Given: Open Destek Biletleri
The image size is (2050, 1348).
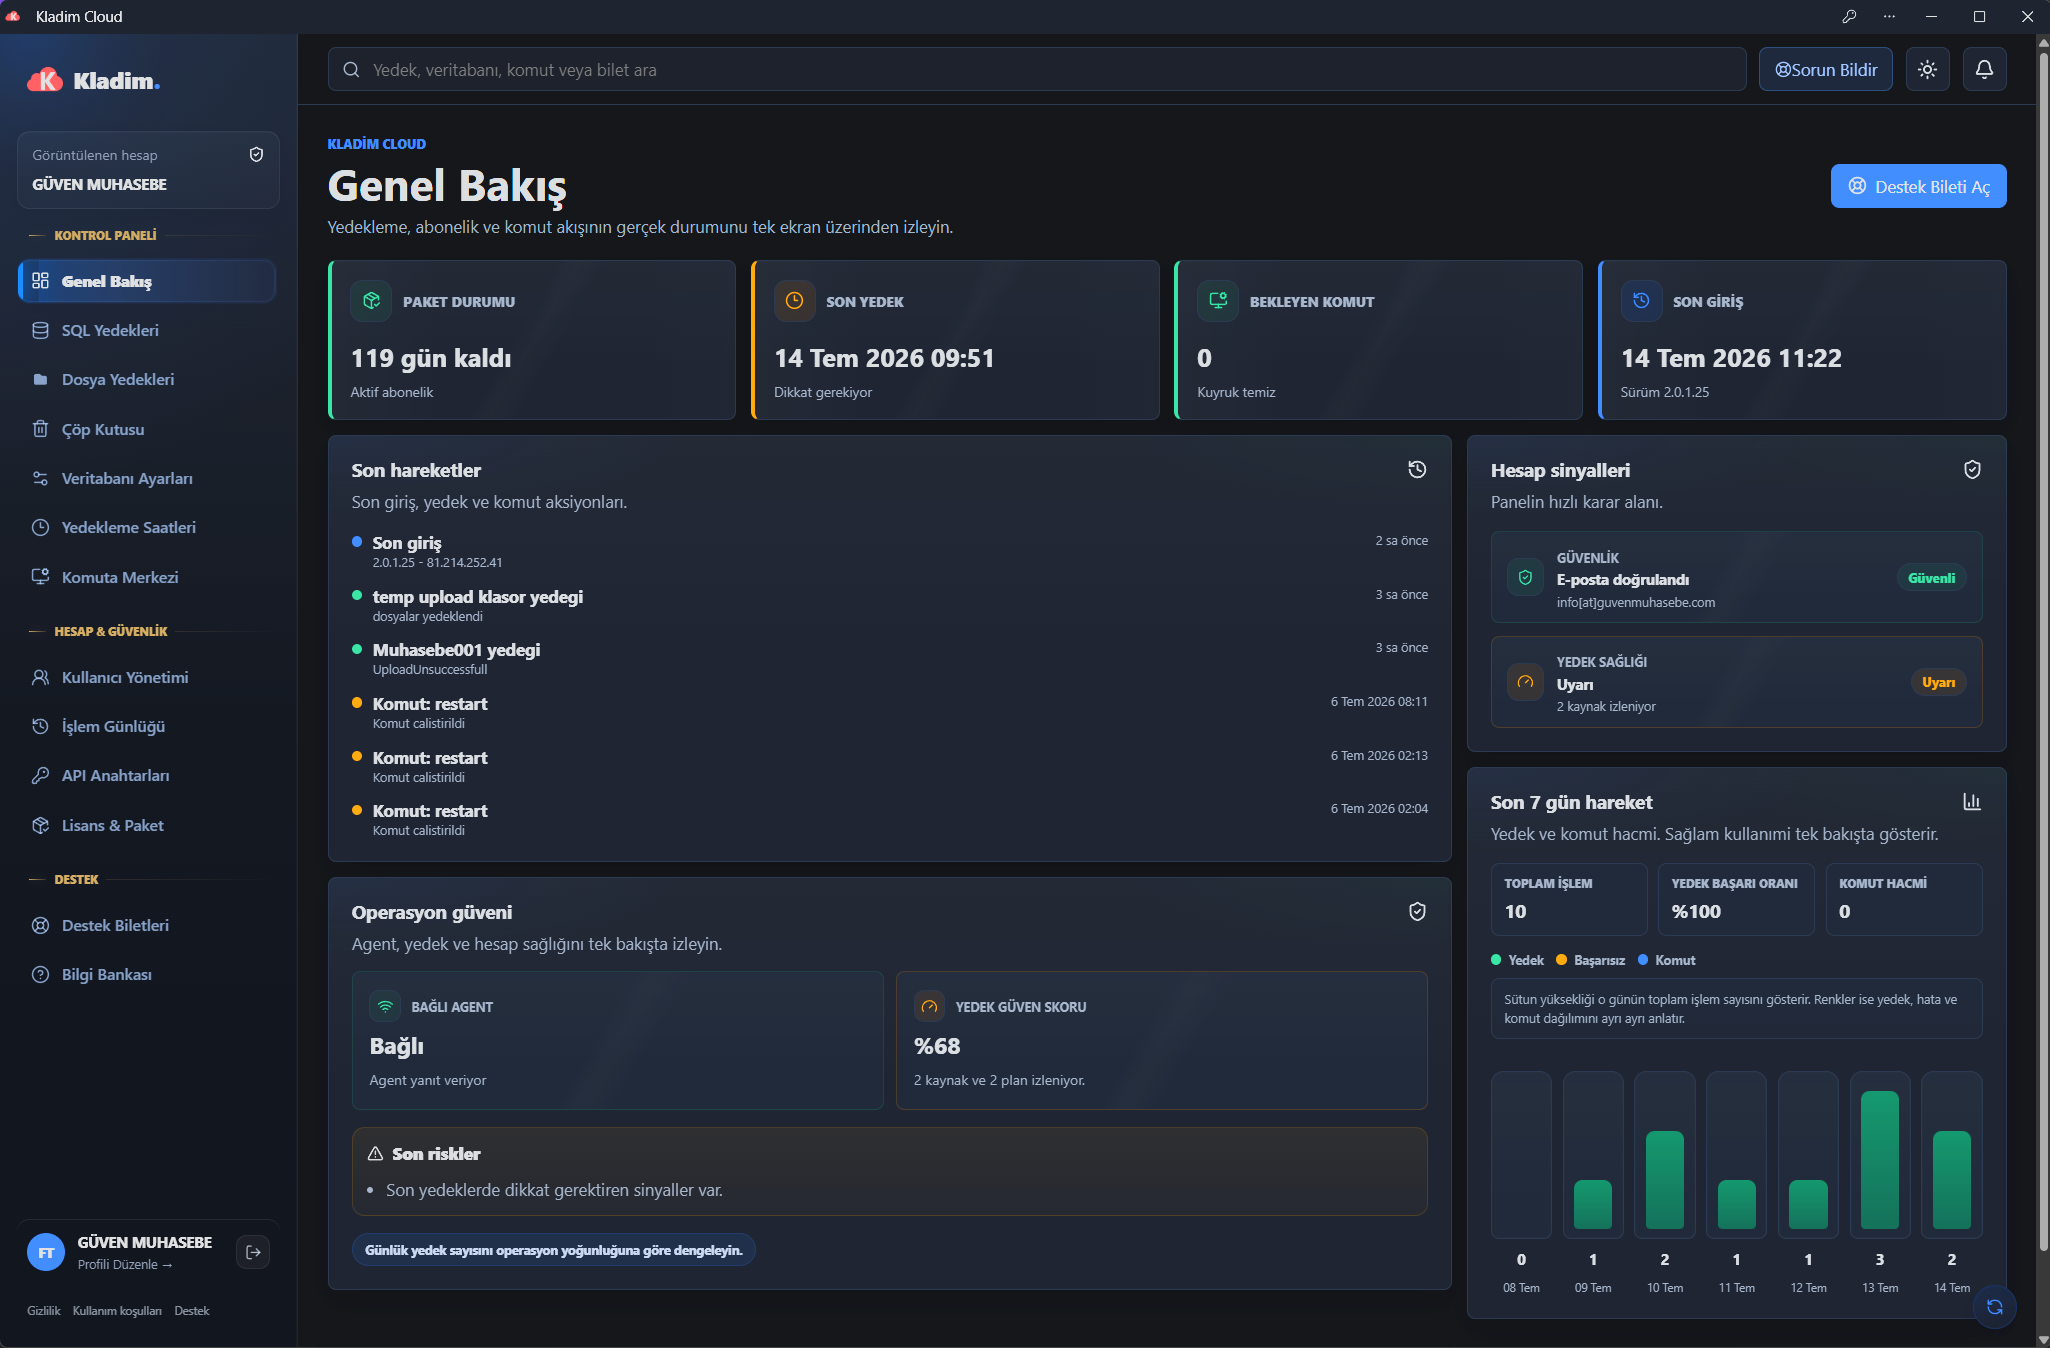Looking at the screenshot, I should pos(147,925).
